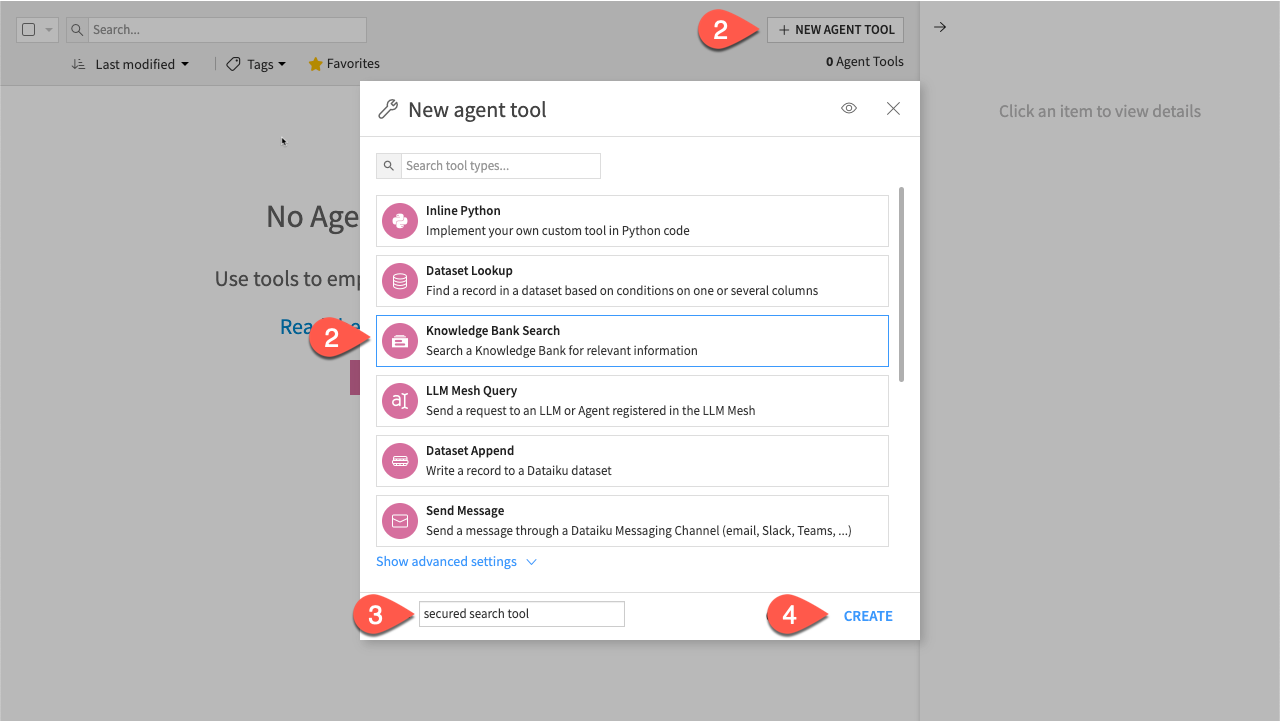Click the Read the documentation link
Viewport: 1280px width, 721px height.
[300, 326]
